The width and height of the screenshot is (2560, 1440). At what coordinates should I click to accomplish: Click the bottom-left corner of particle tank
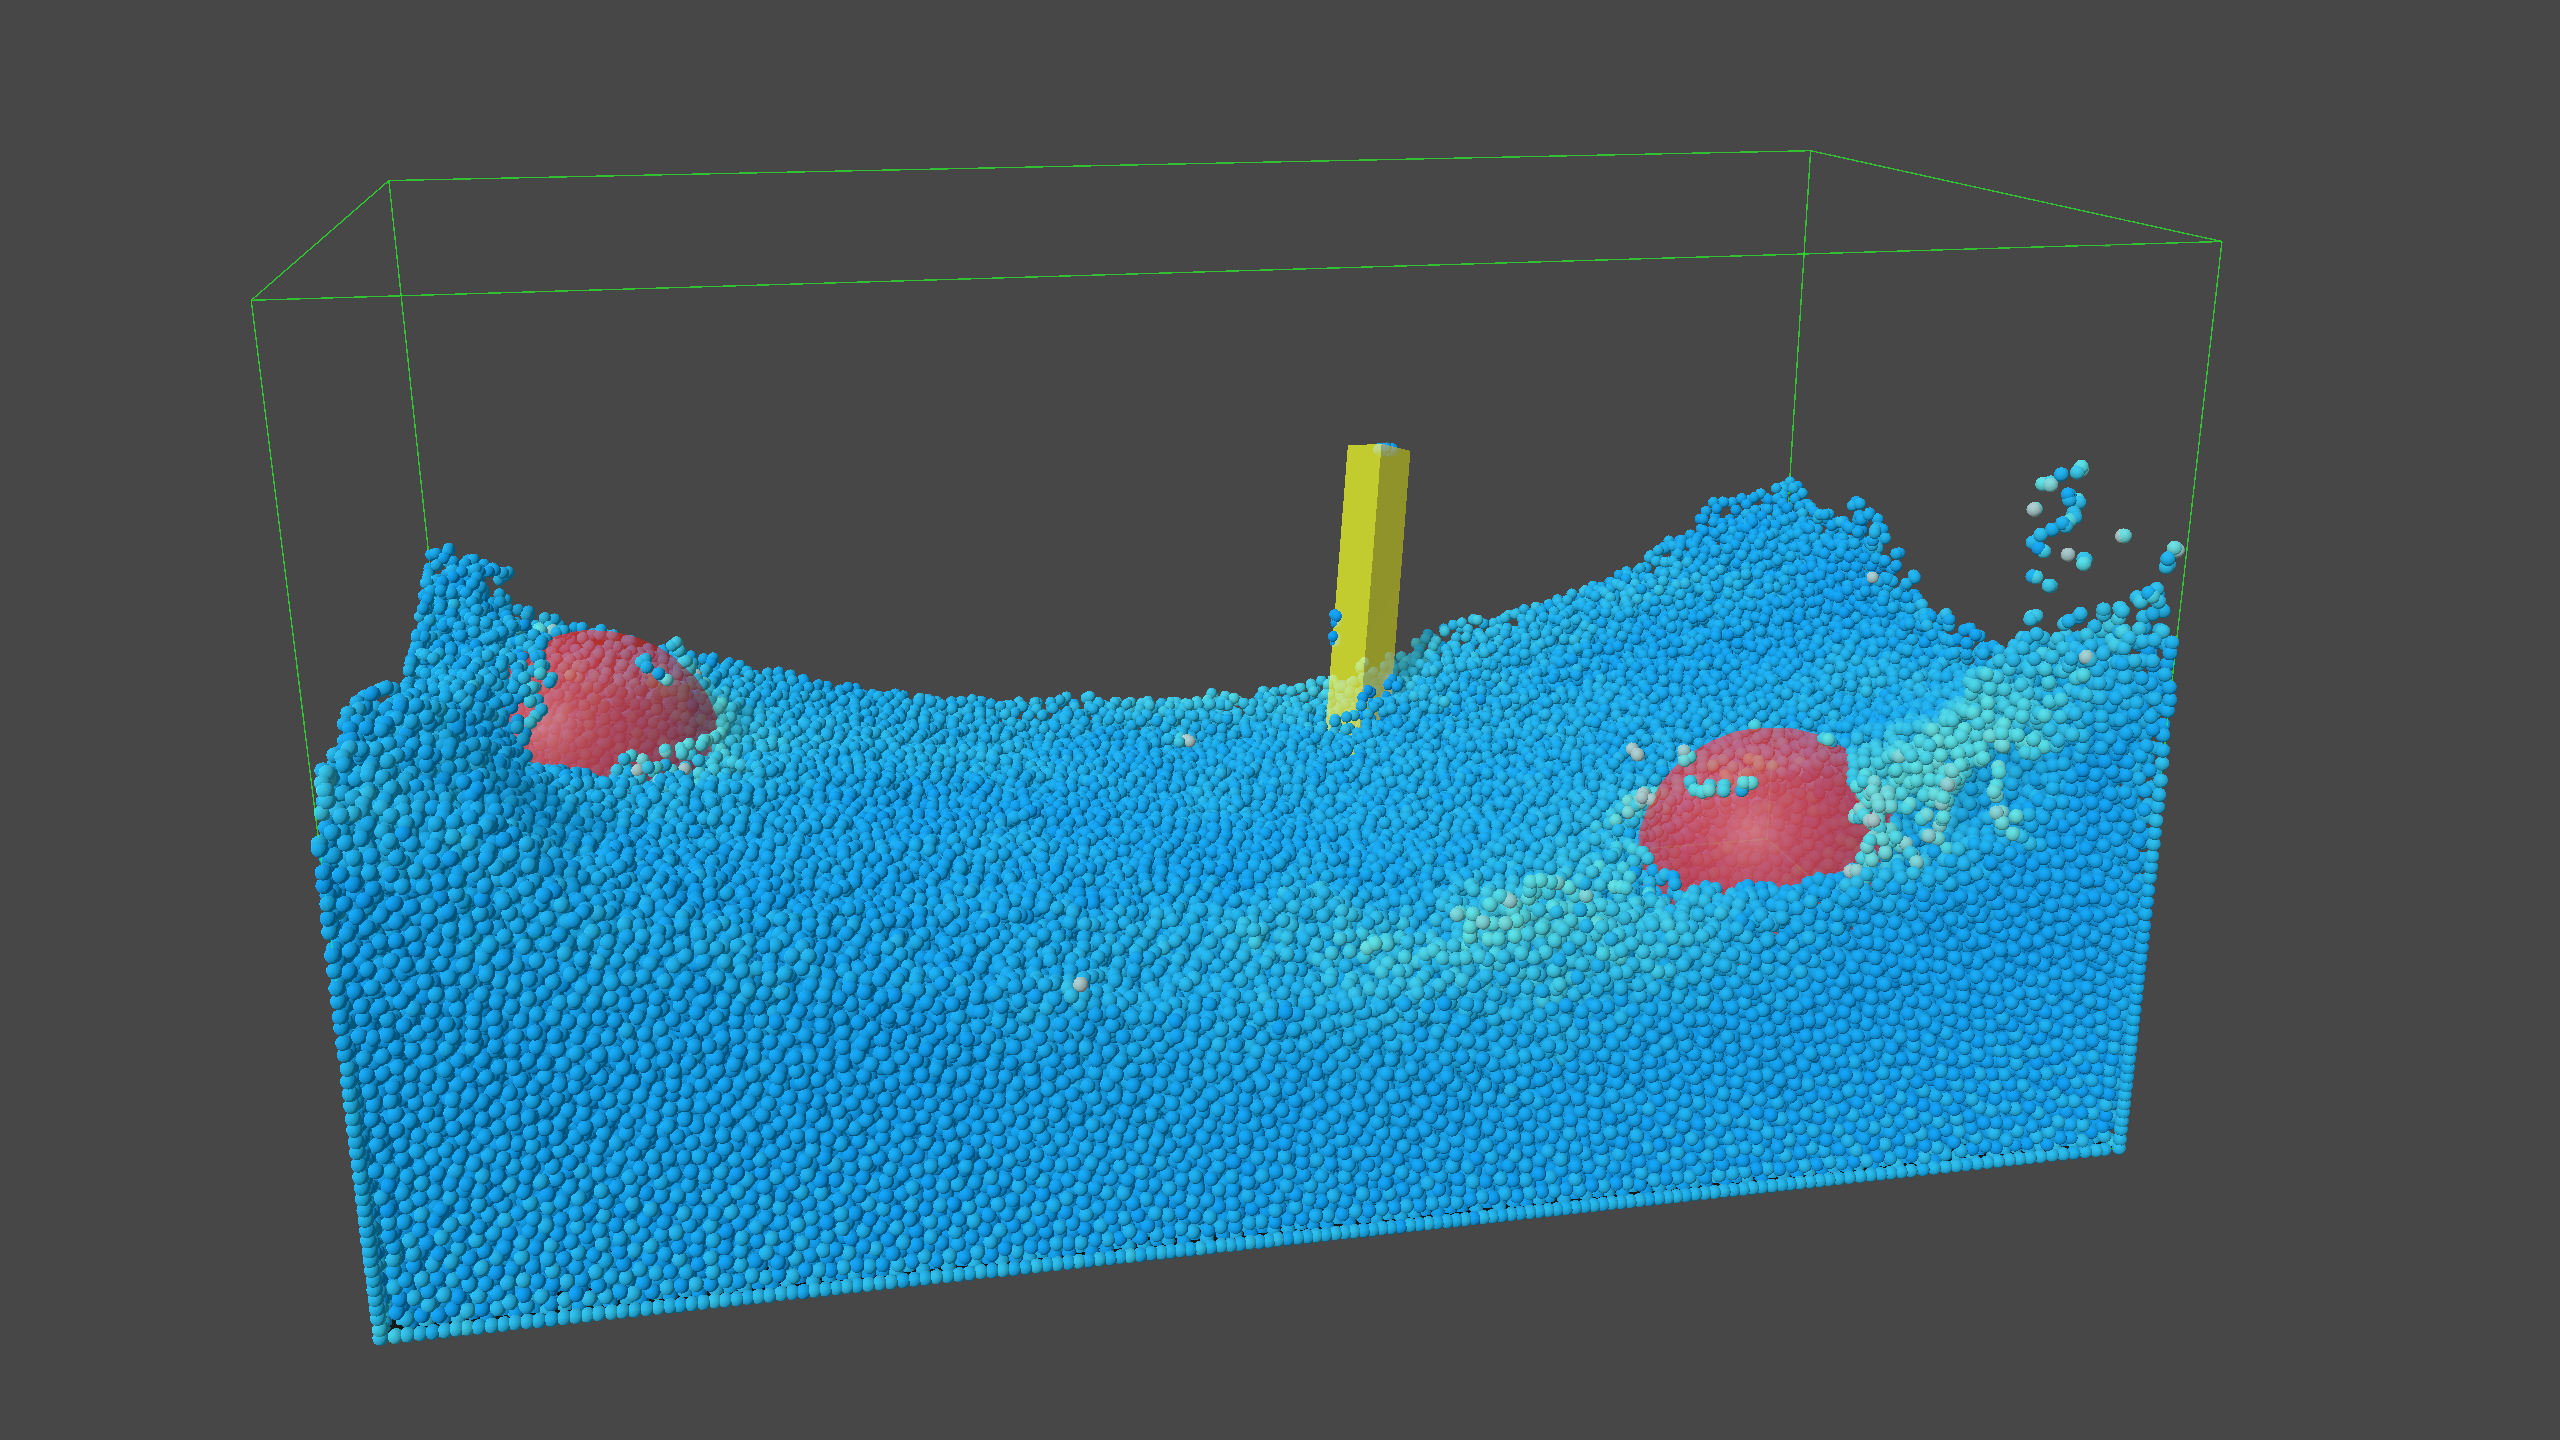coord(380,1336)
